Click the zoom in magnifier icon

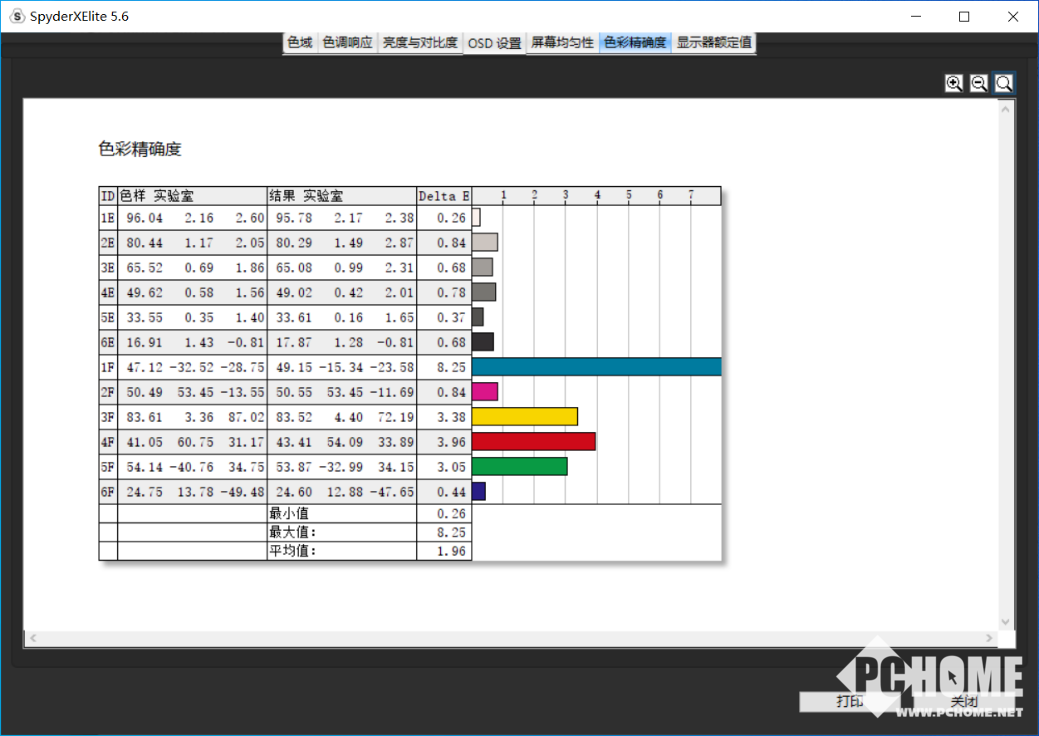click(954, 84)
